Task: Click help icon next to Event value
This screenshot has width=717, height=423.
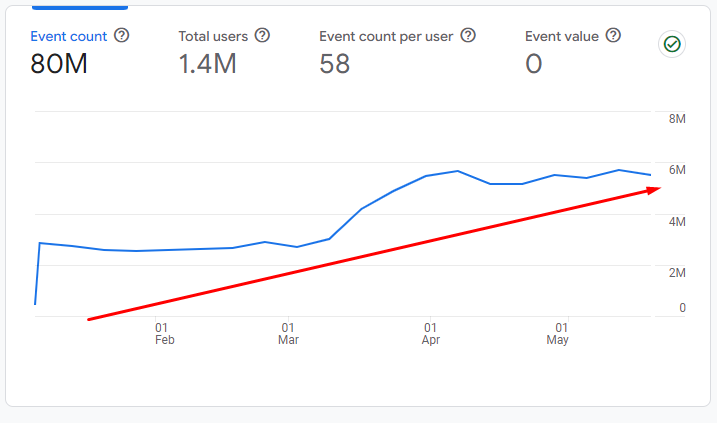Action: (x=613, y=36)
